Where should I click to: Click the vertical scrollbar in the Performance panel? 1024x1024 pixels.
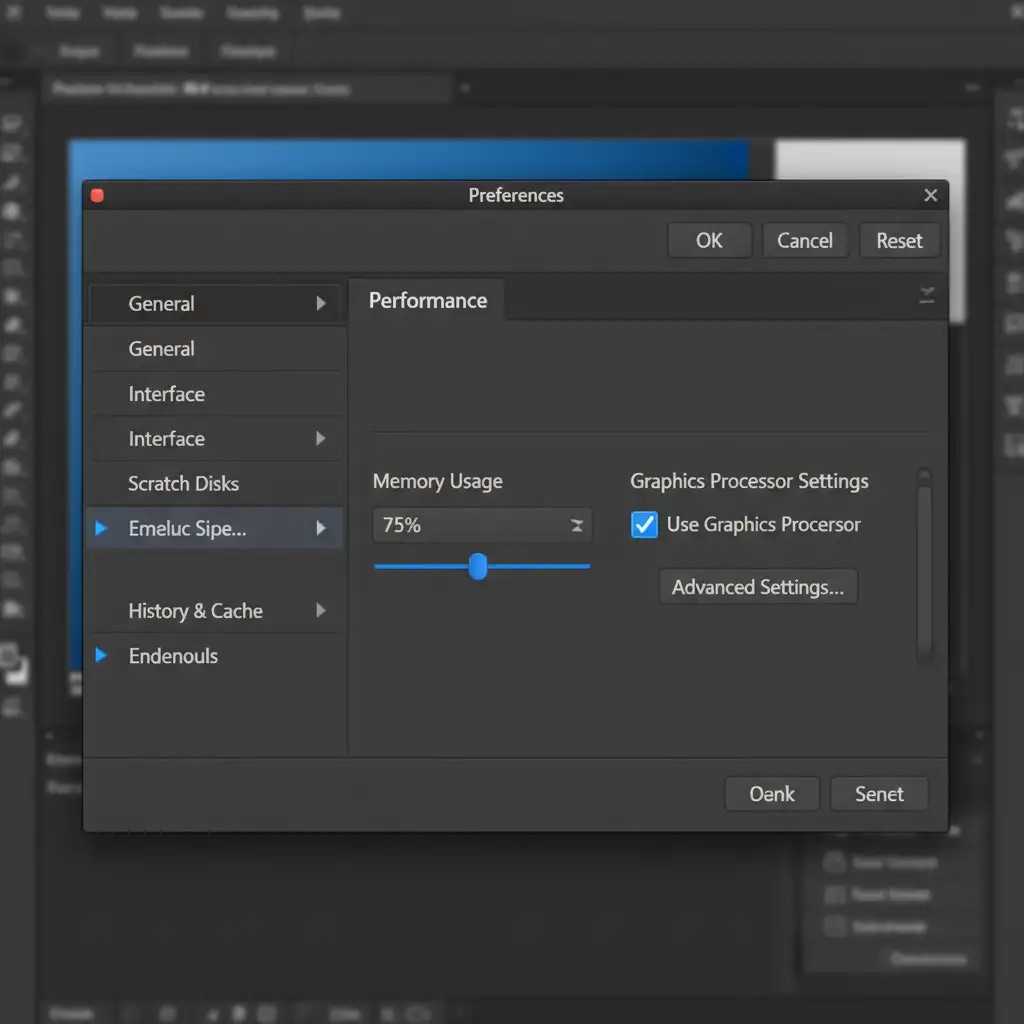(x=924, y=565)
